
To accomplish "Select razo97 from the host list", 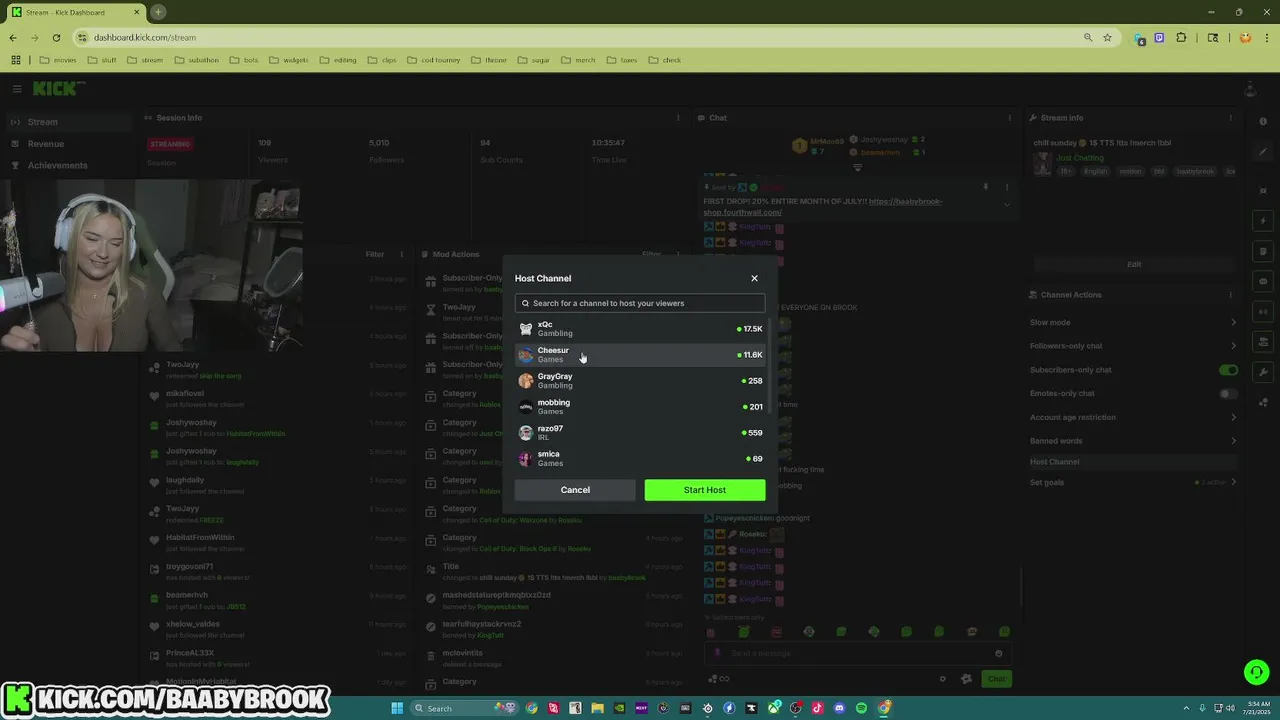I will 640,433.
